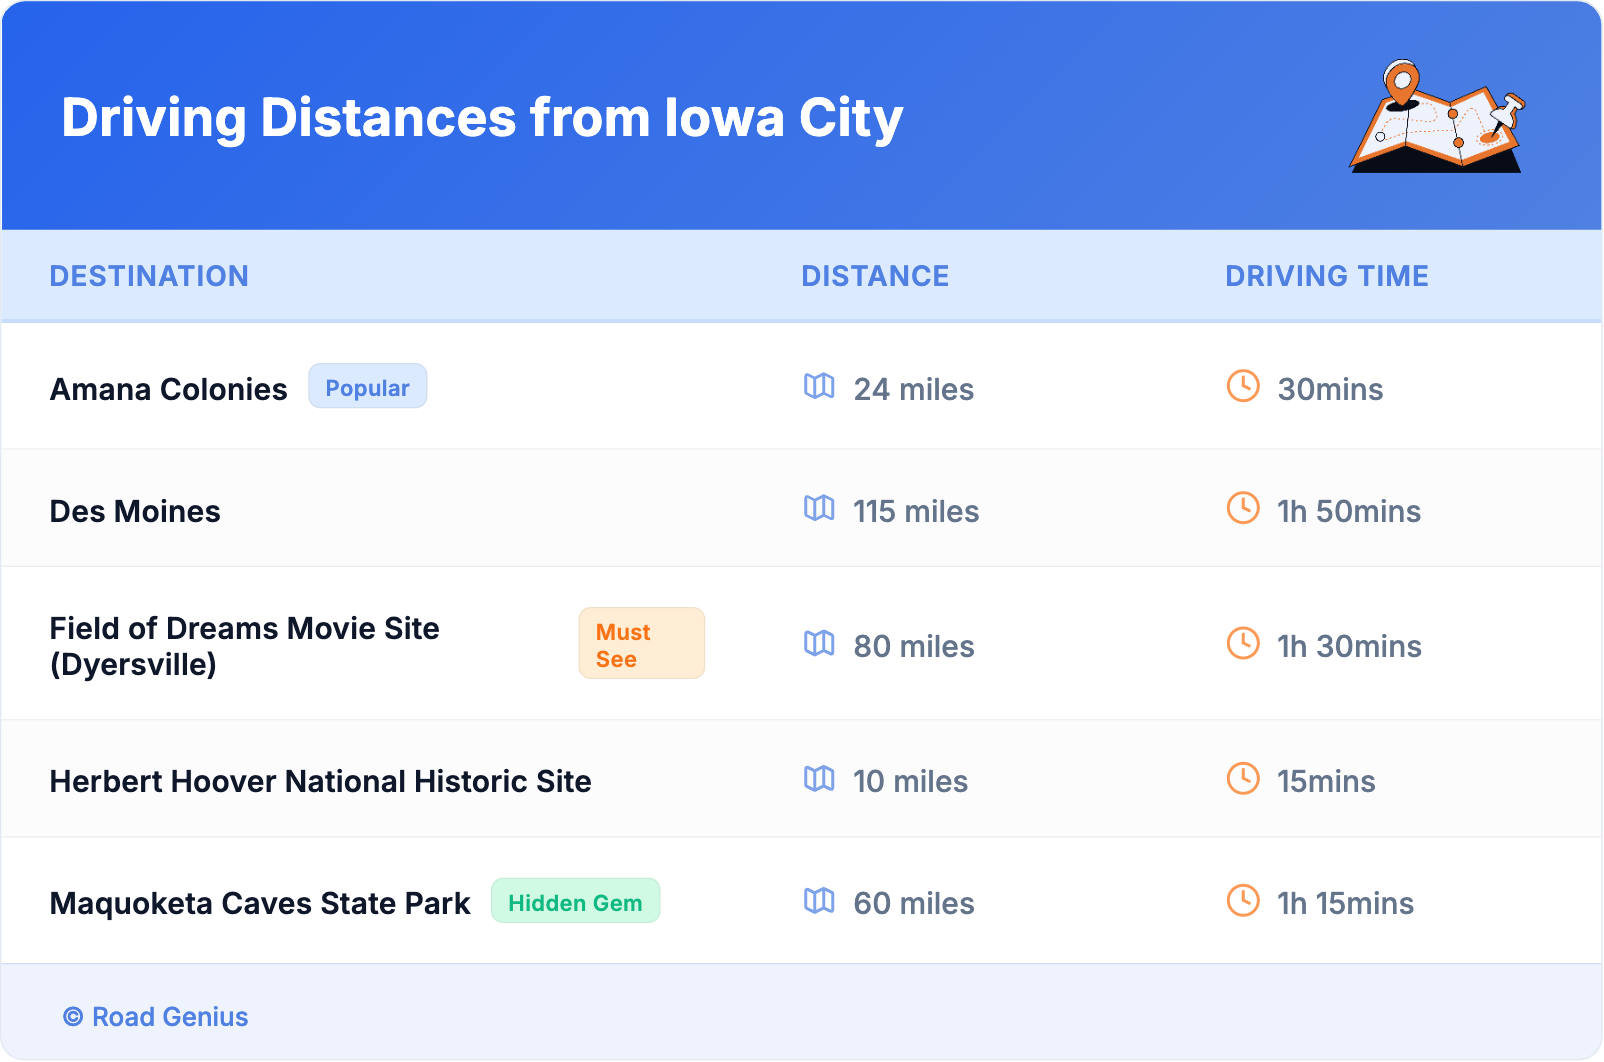Viewport: 1604px width, 1062px height.
Task: Click the clock icon beside 30mins
Action: click(x=1243, y=386)
